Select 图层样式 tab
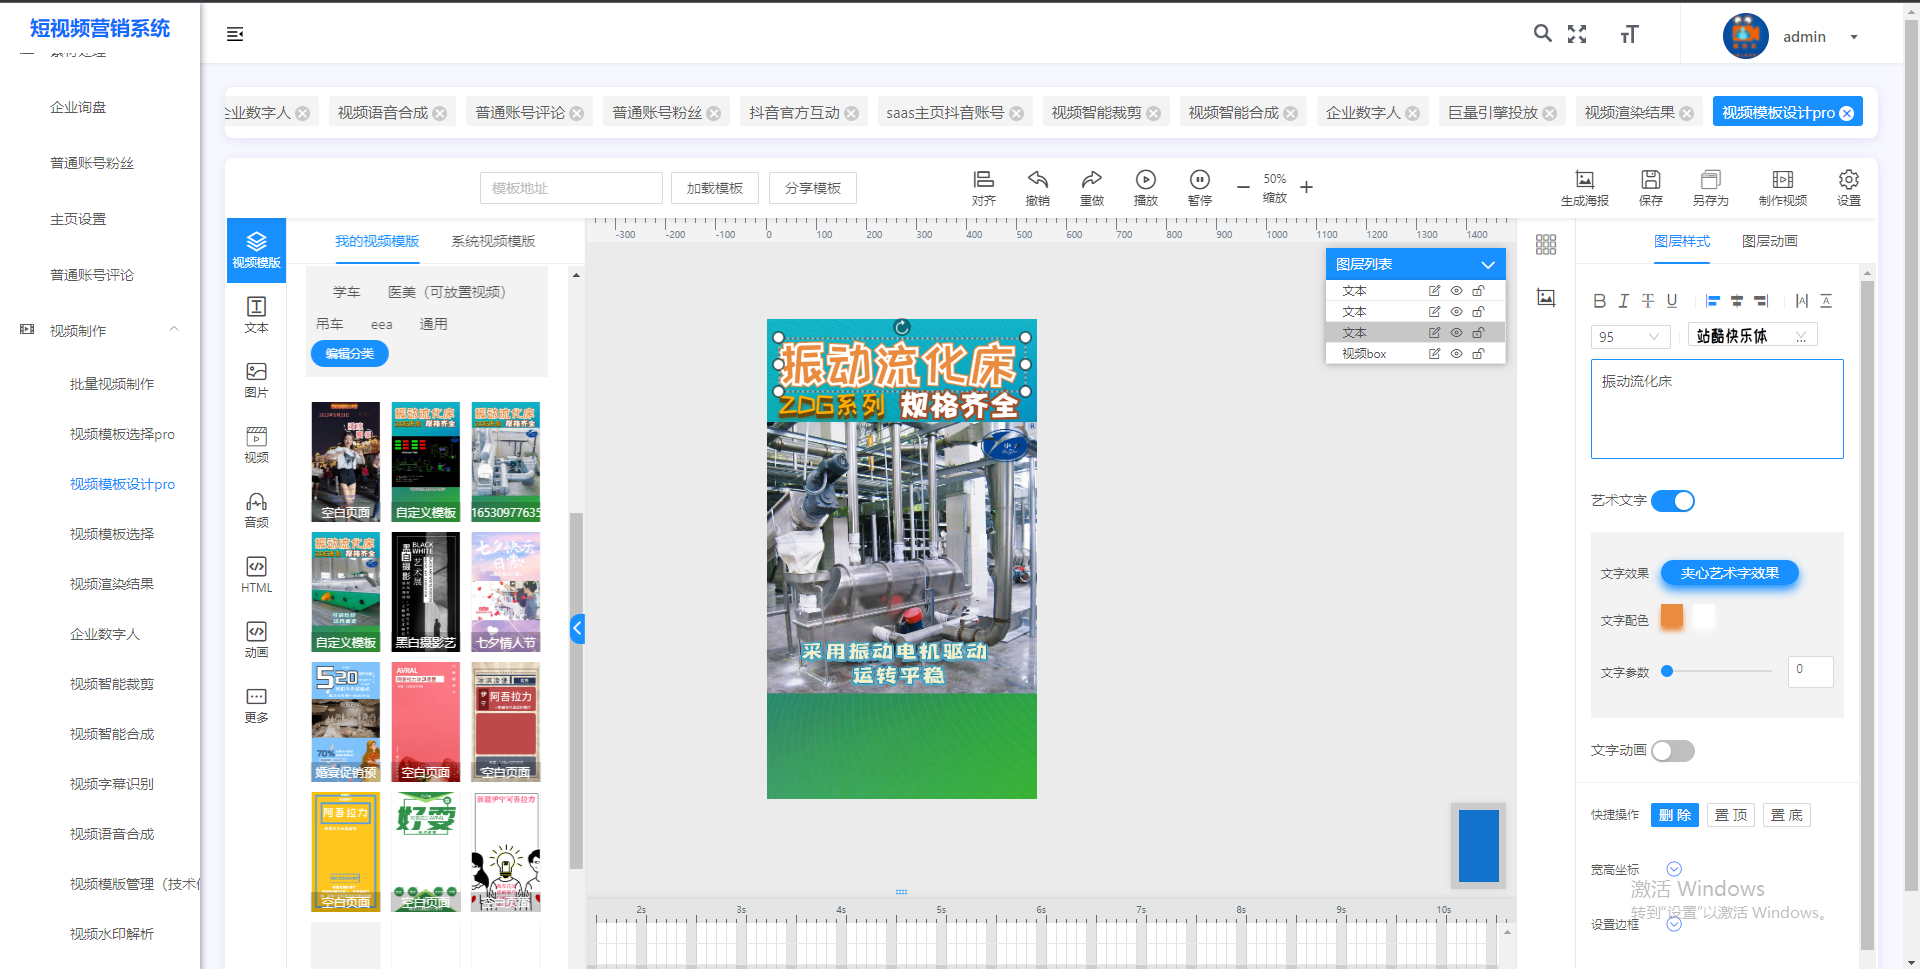The width and height of the screenshot is (1920, 969). click(1681, 241)
